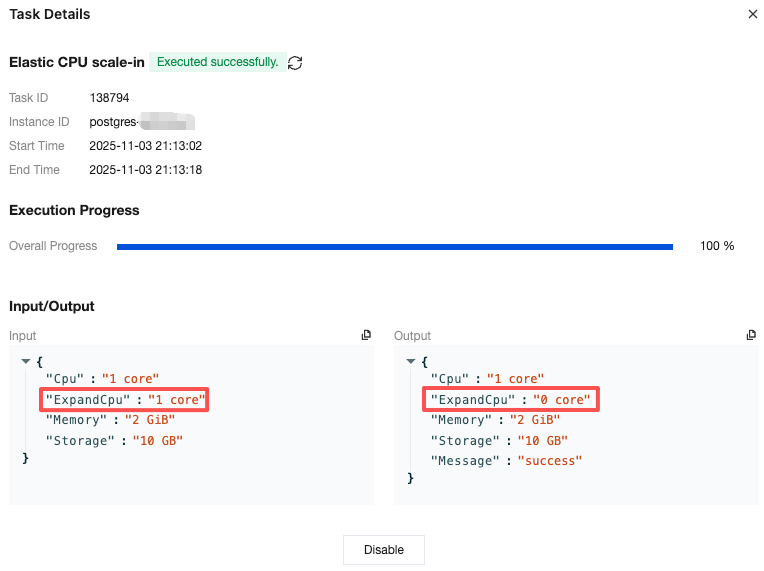
Task: Collapse the Input JSON tree
Action: click(x=25, y=360)
